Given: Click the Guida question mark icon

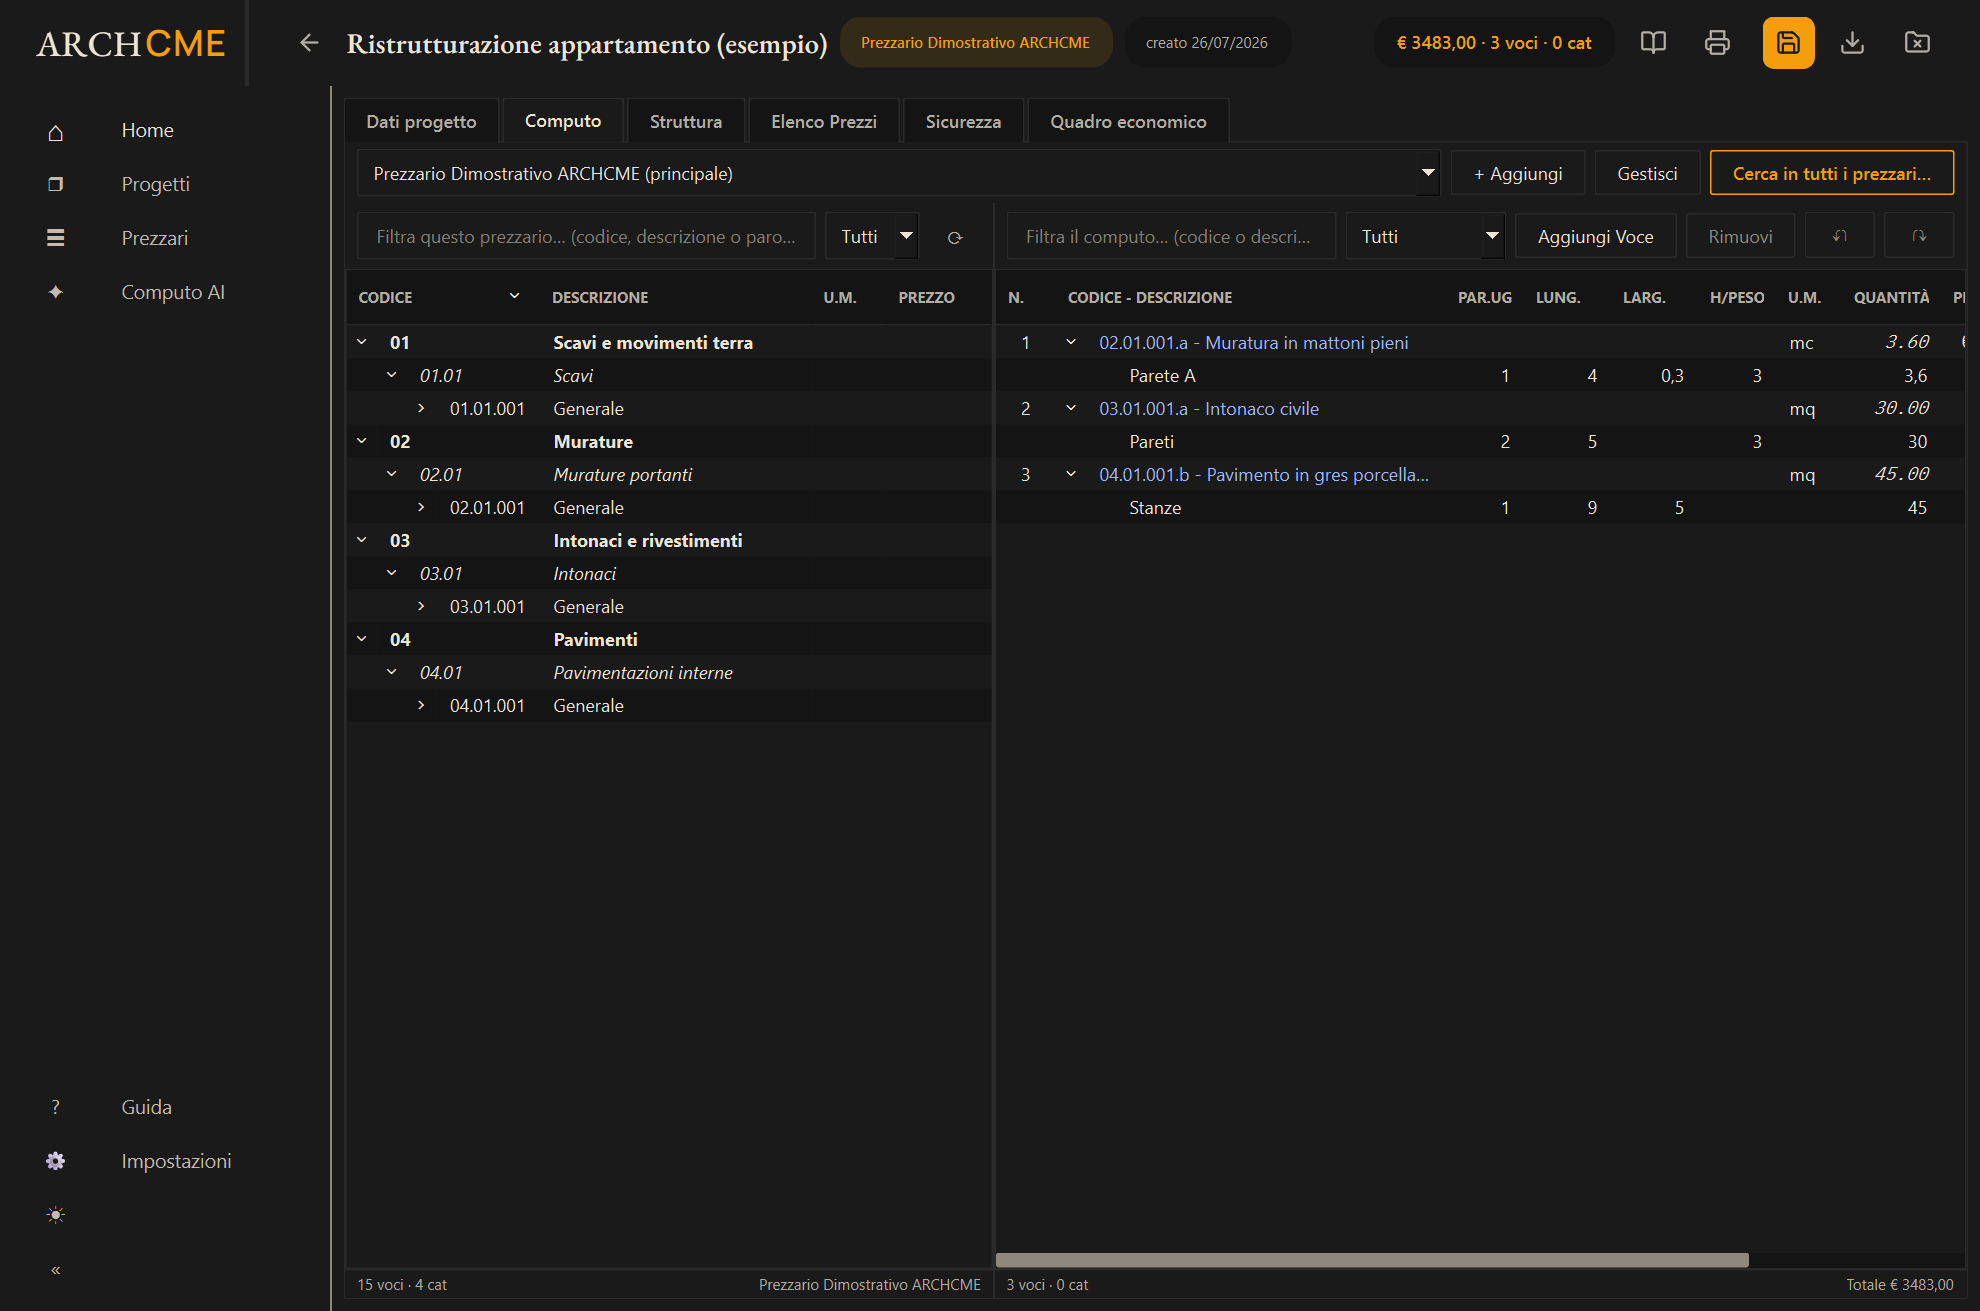Looking at the screenshot, I should (56, 1107).
